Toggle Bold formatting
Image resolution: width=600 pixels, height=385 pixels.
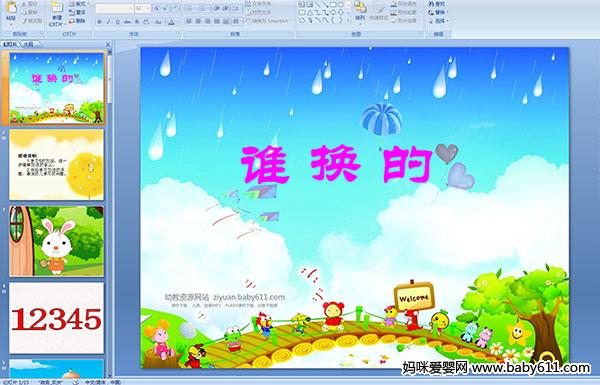[x=99, y=22]
